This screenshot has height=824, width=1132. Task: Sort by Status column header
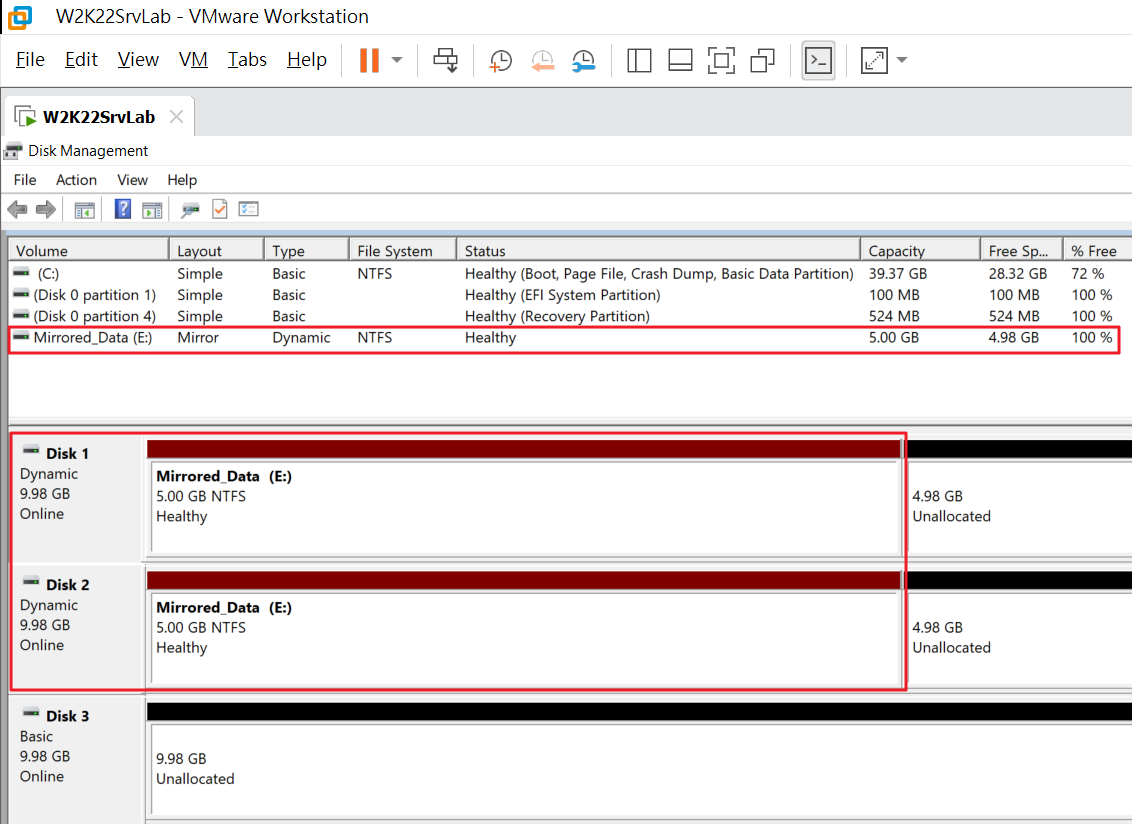tap(658, 251)
